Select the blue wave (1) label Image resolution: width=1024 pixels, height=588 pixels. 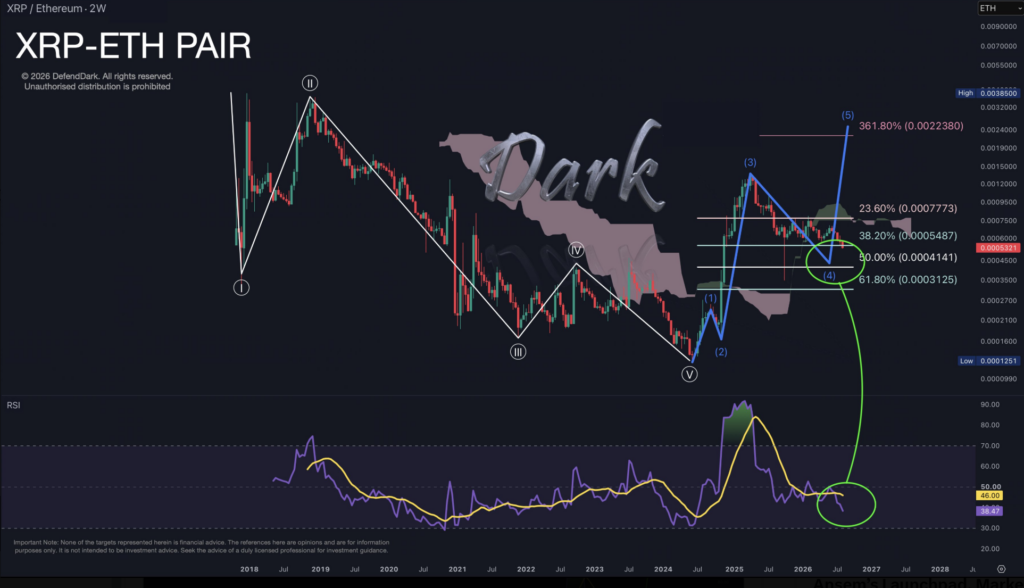click(x=711, y=299)
